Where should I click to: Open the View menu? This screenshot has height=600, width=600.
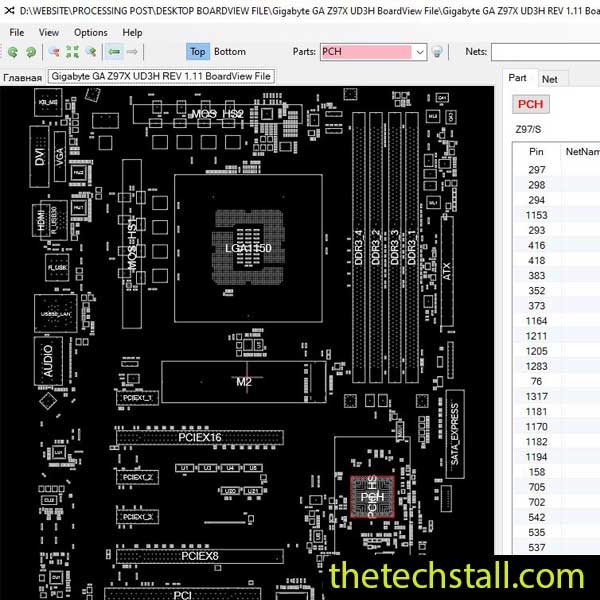[49, 32]
